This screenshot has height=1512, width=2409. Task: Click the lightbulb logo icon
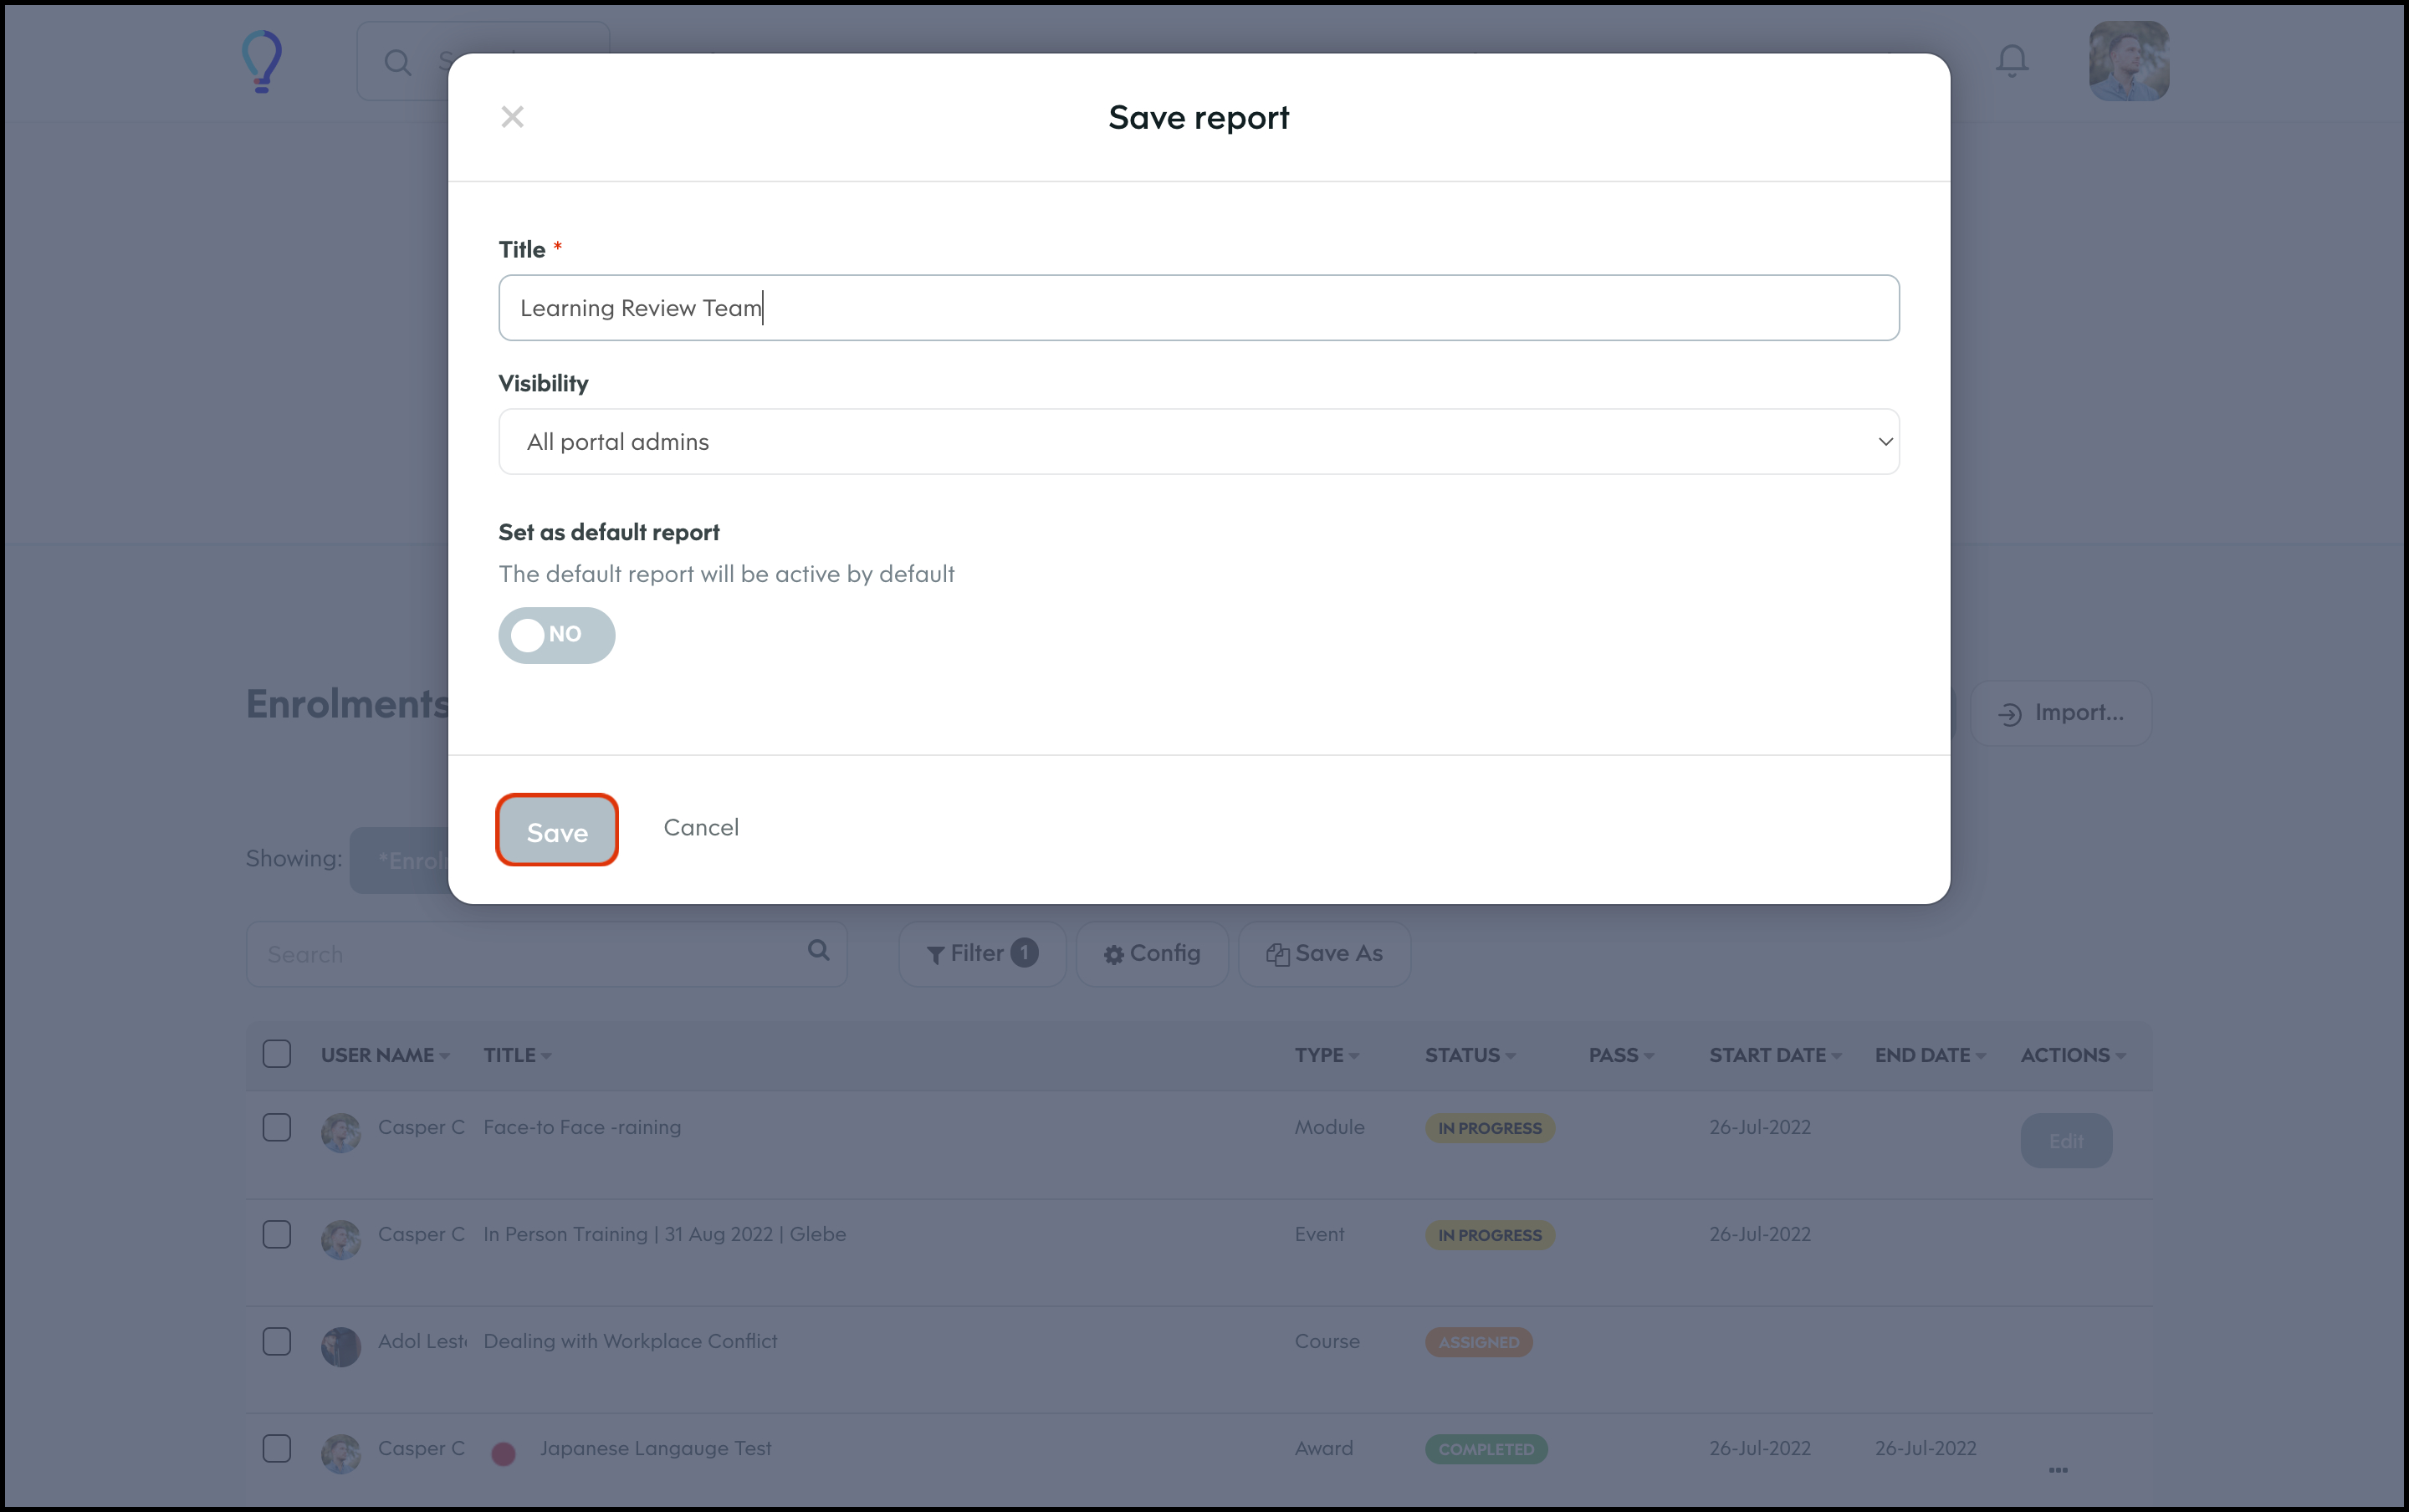pyautogui.click(x=262, y=62)
